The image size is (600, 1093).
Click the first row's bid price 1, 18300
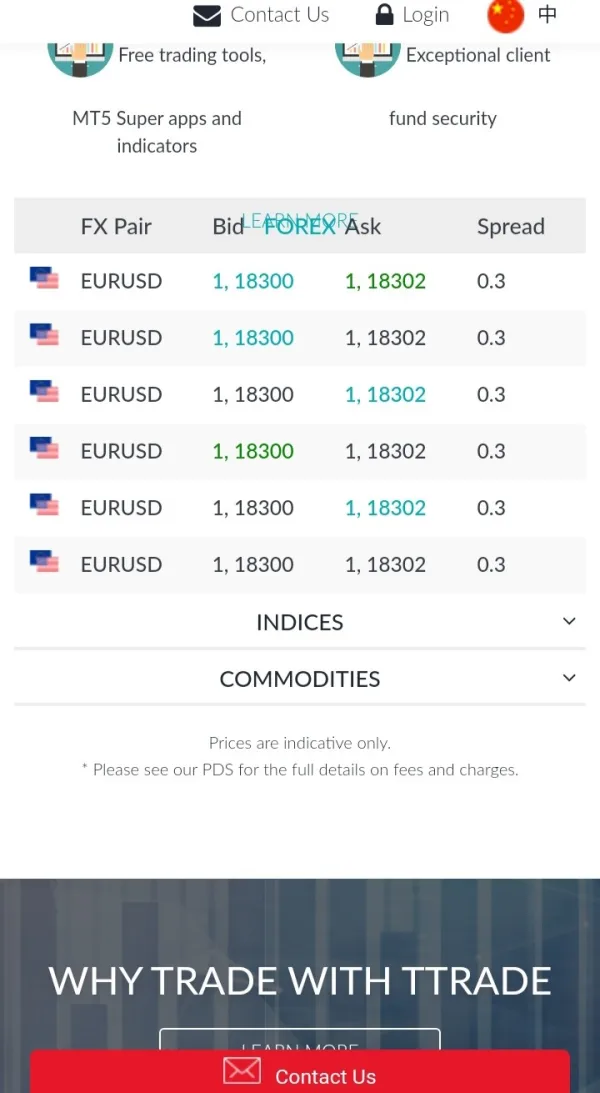coord(253,281)
